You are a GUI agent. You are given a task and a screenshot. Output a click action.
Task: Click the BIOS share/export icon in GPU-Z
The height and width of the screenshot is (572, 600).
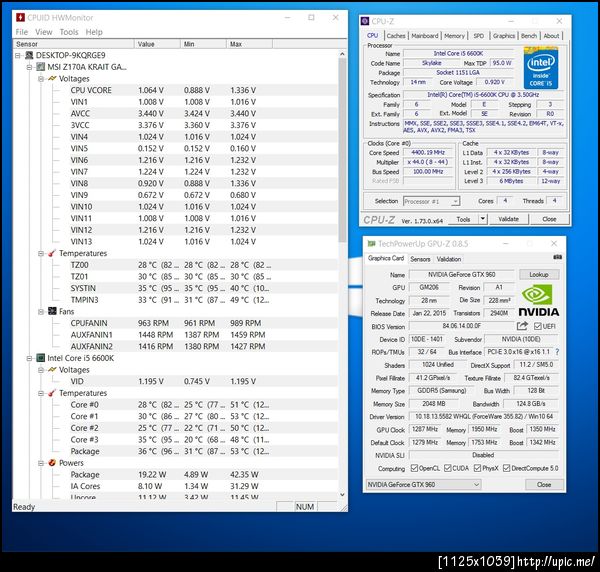coord(522,326)
